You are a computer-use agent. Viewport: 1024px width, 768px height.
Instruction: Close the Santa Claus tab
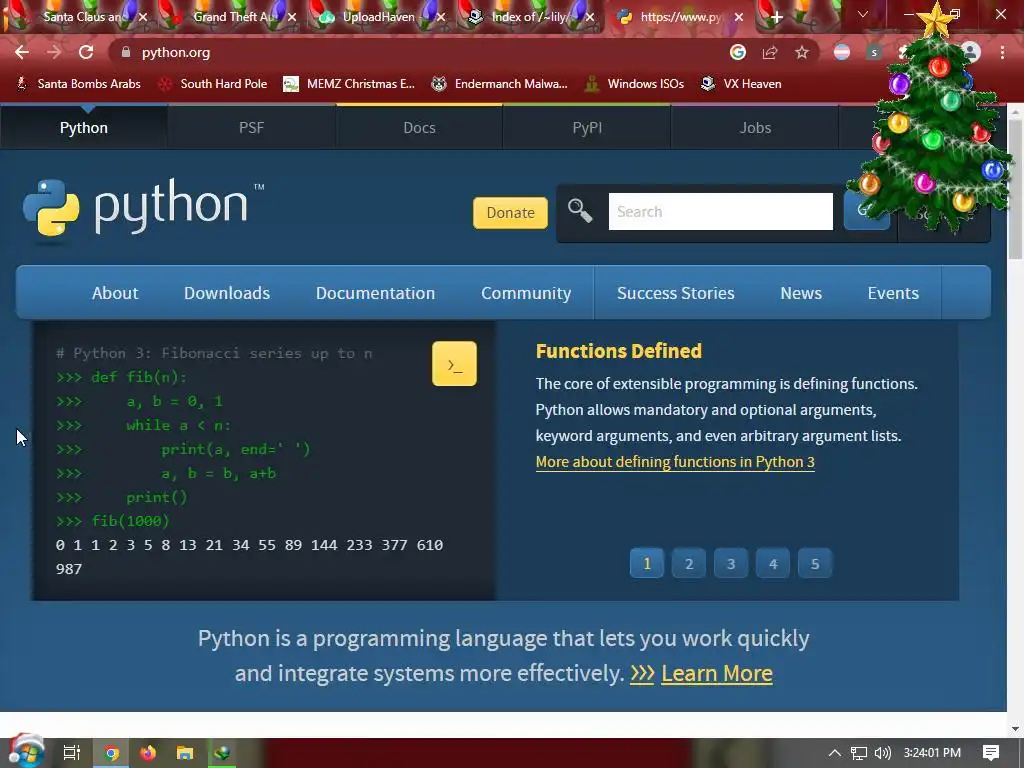(x=143, y=18)
